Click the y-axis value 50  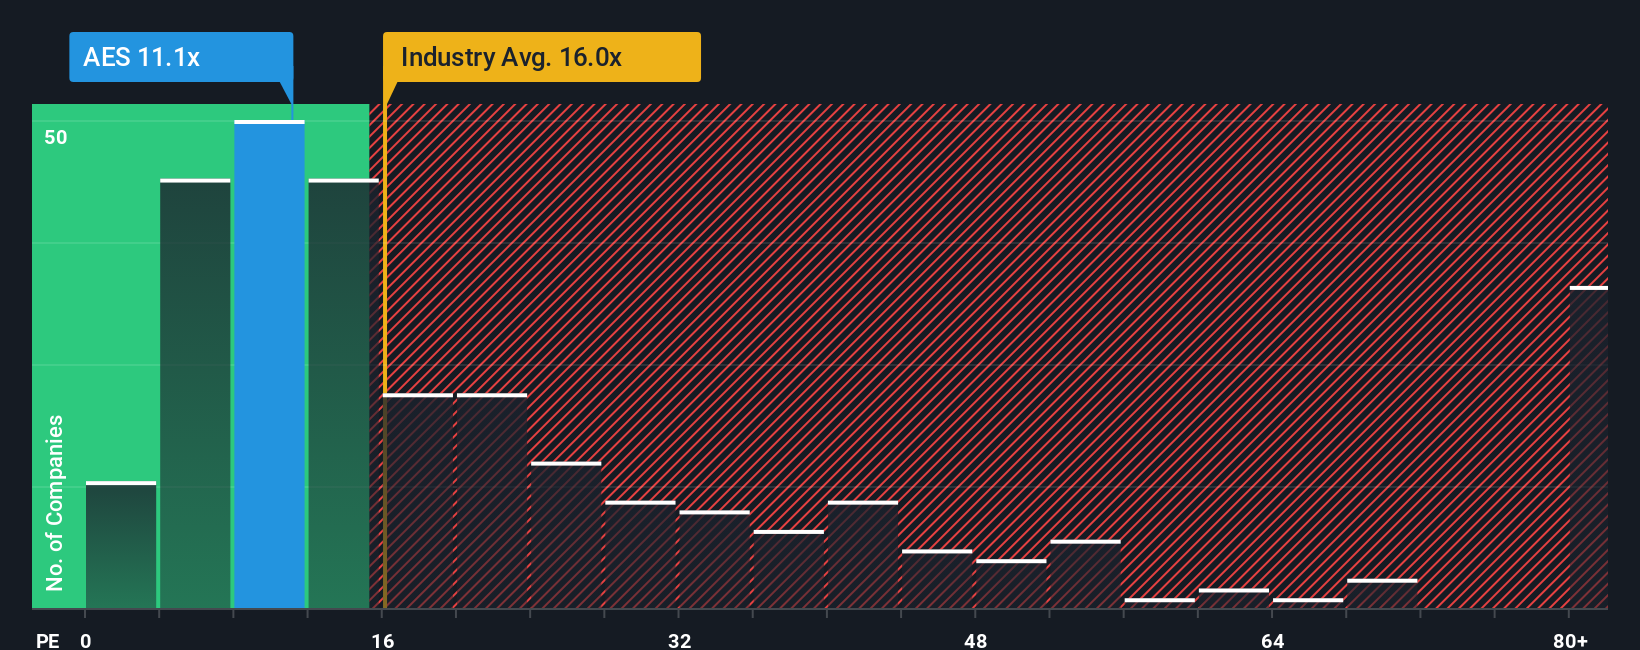coord(56,137)
